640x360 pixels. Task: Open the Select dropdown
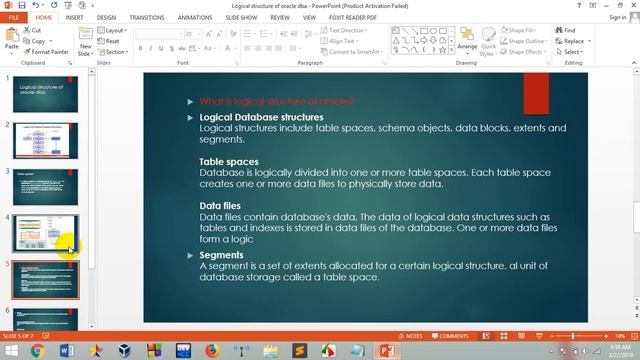[570, 52]
